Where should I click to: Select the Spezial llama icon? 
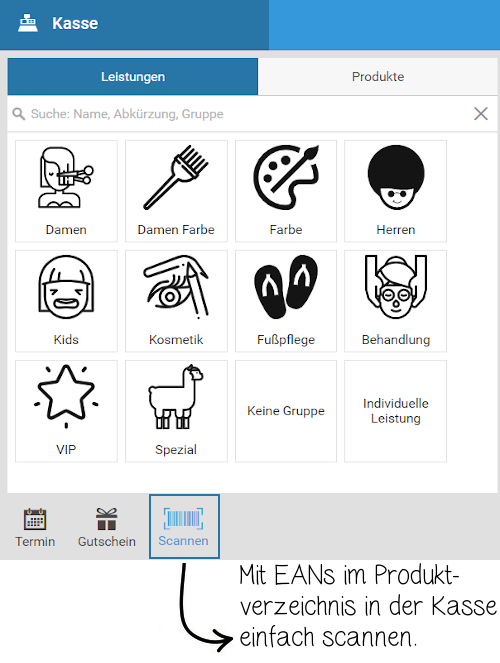[x=176, y=397]
